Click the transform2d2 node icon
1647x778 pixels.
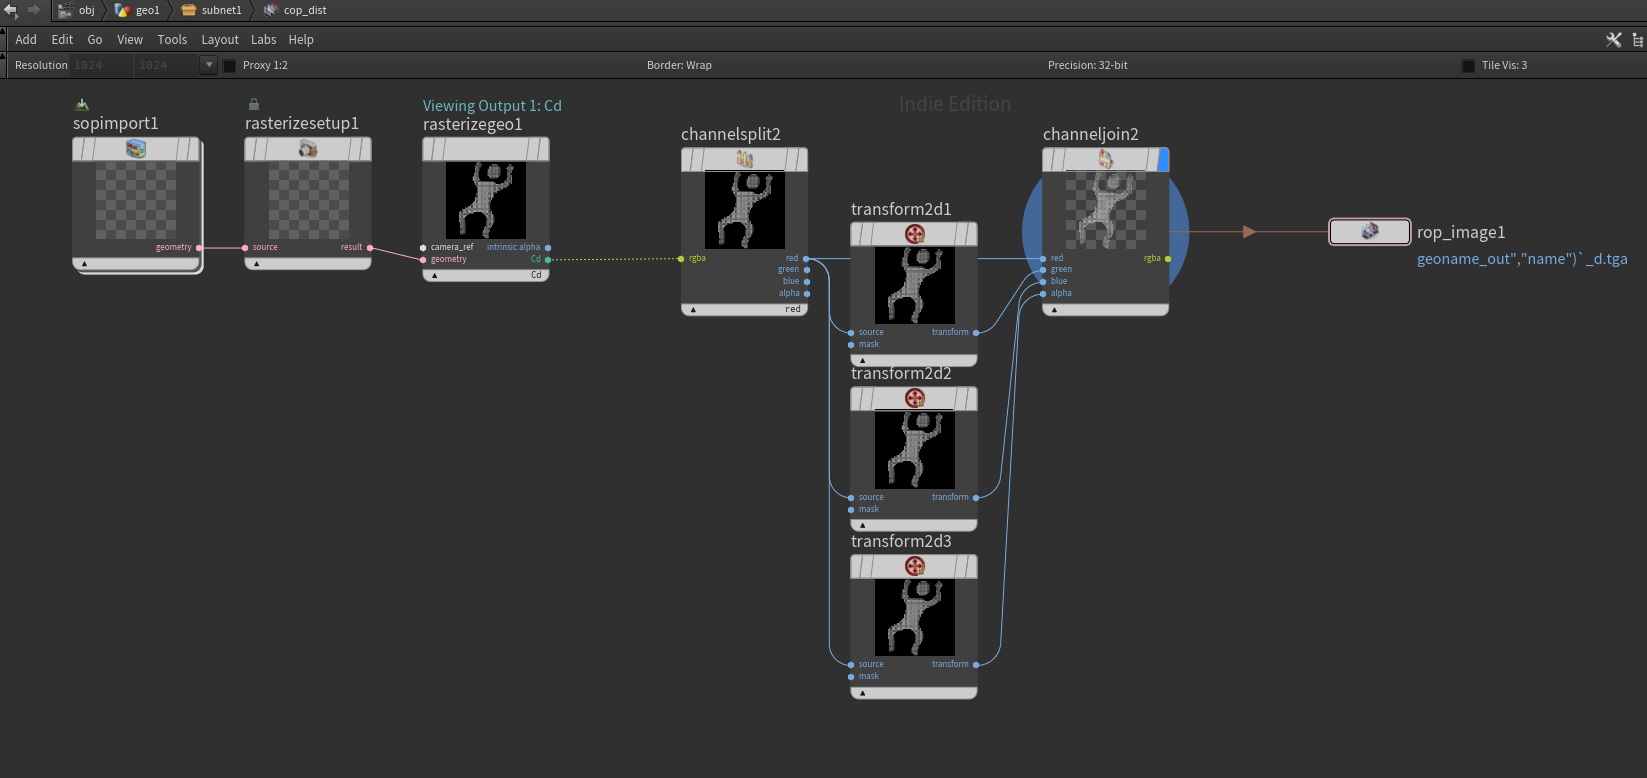pyautogui.click(x=914, y=398)
